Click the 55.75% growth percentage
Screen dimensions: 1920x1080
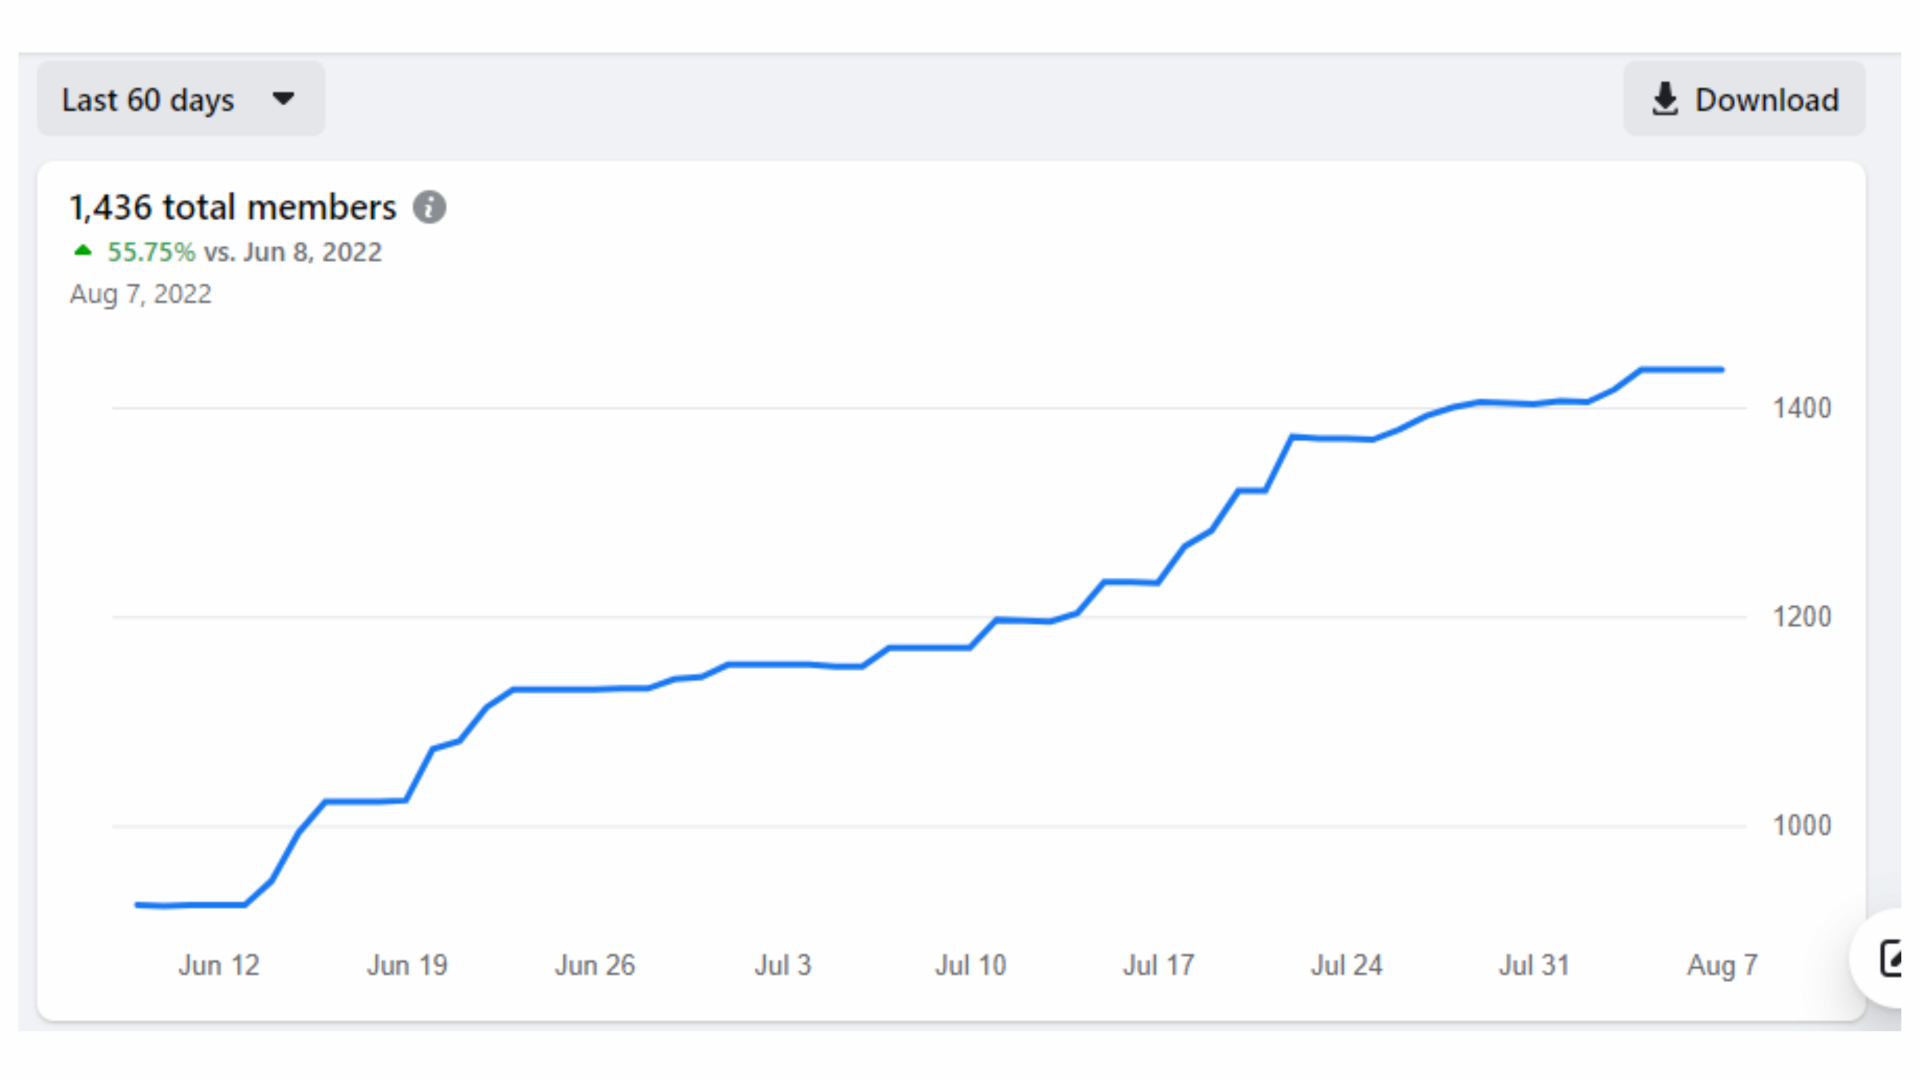[151, 252]
